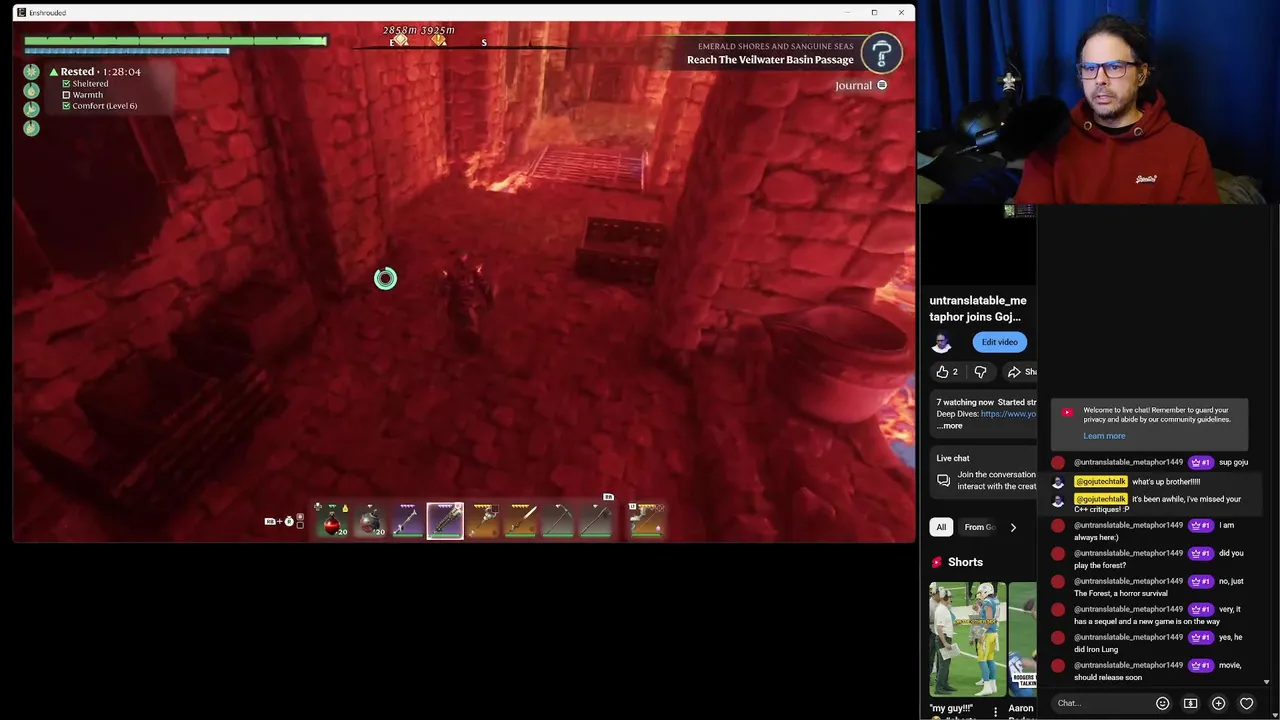Click the Warmth checkbox
This screenshot has height=720, width=1280.
(x=67, y=95)
